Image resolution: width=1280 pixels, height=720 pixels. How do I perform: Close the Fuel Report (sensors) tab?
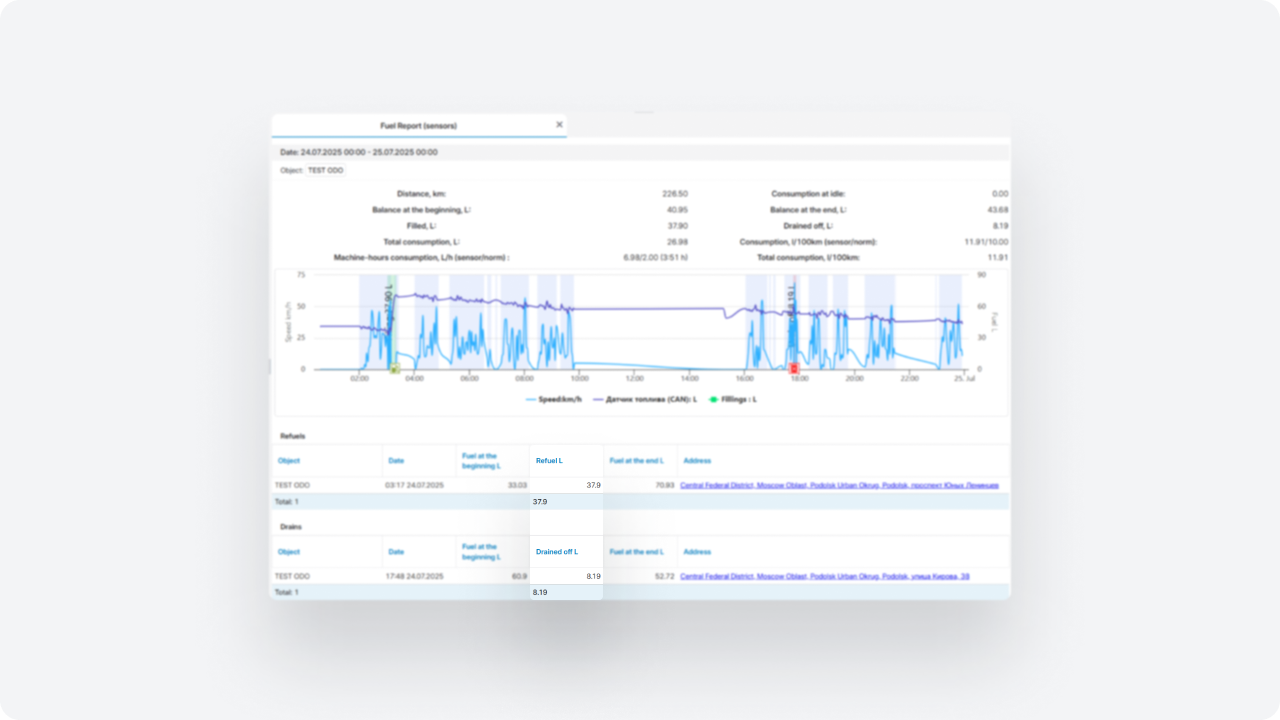tap(559, 125)
